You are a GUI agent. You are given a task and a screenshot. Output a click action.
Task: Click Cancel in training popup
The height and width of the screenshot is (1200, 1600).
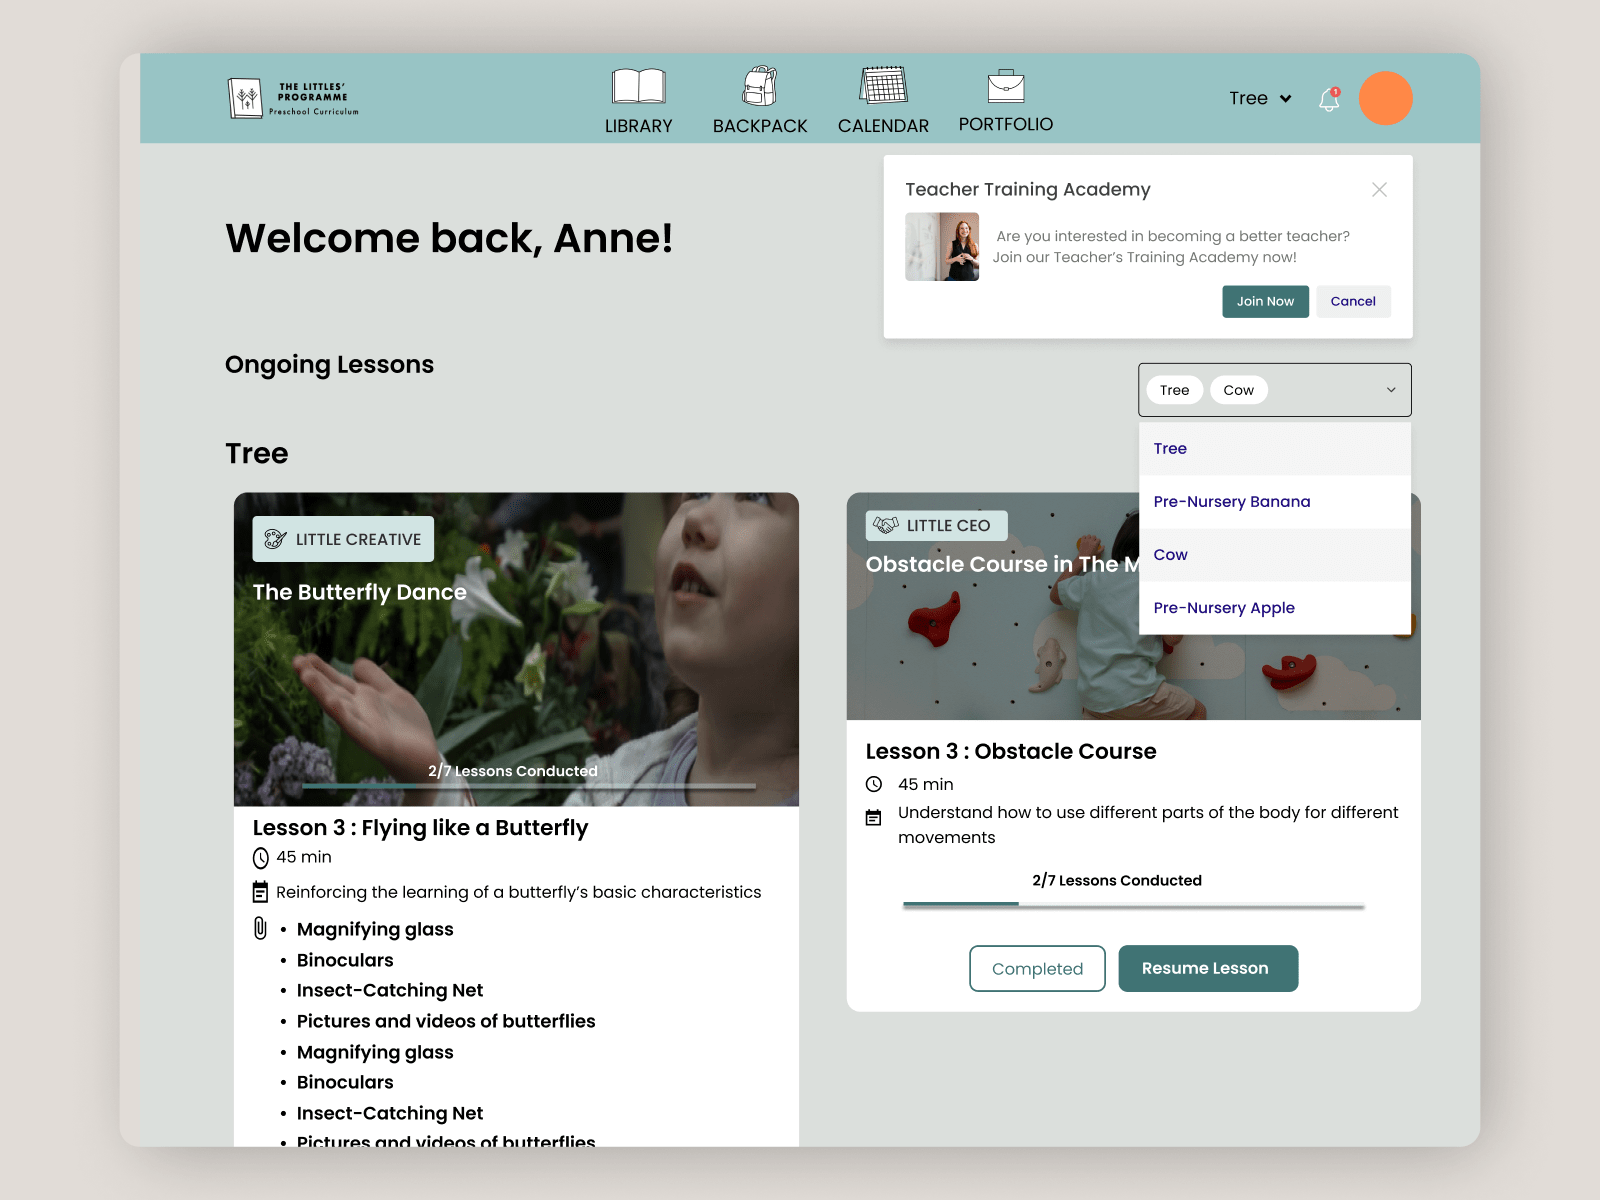coord(1353,301)
